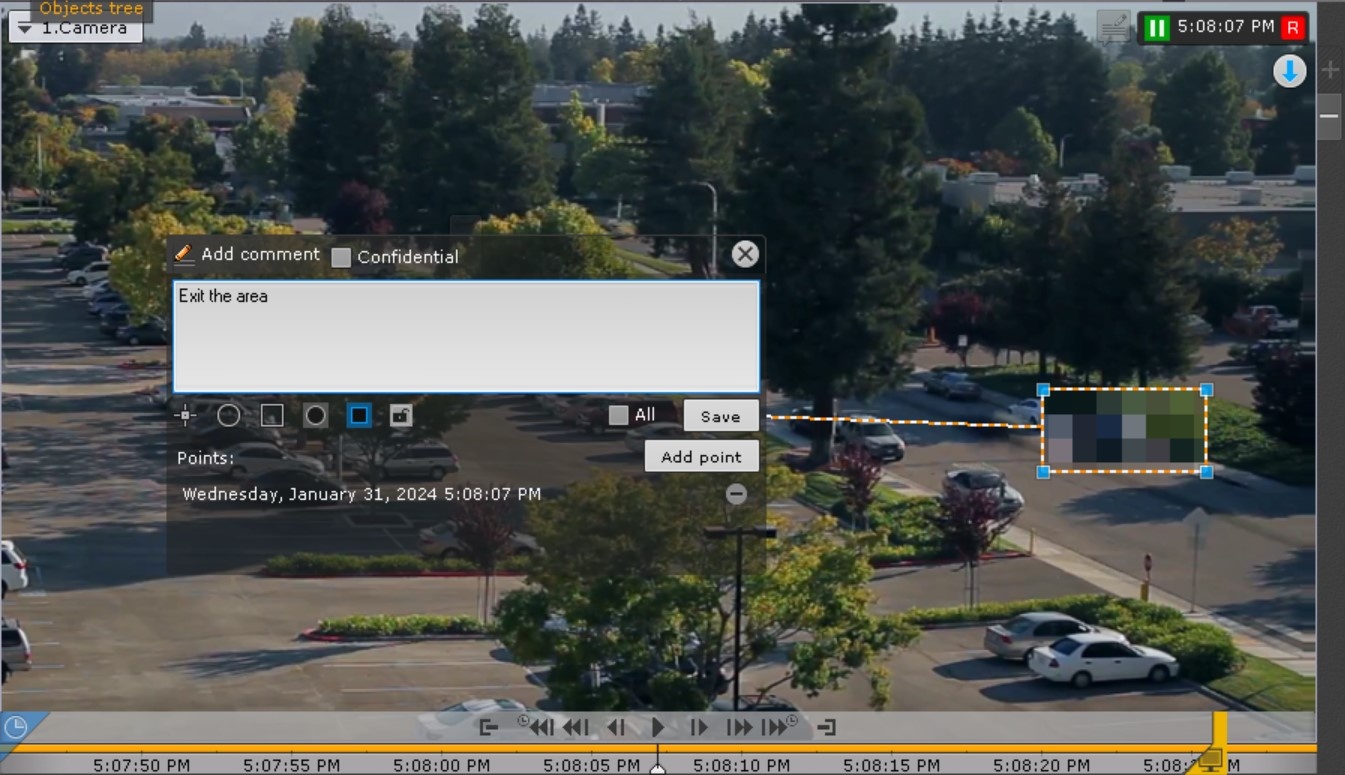Click the Add point button
Screen dimensions: 1345x775
coord(701,457)
